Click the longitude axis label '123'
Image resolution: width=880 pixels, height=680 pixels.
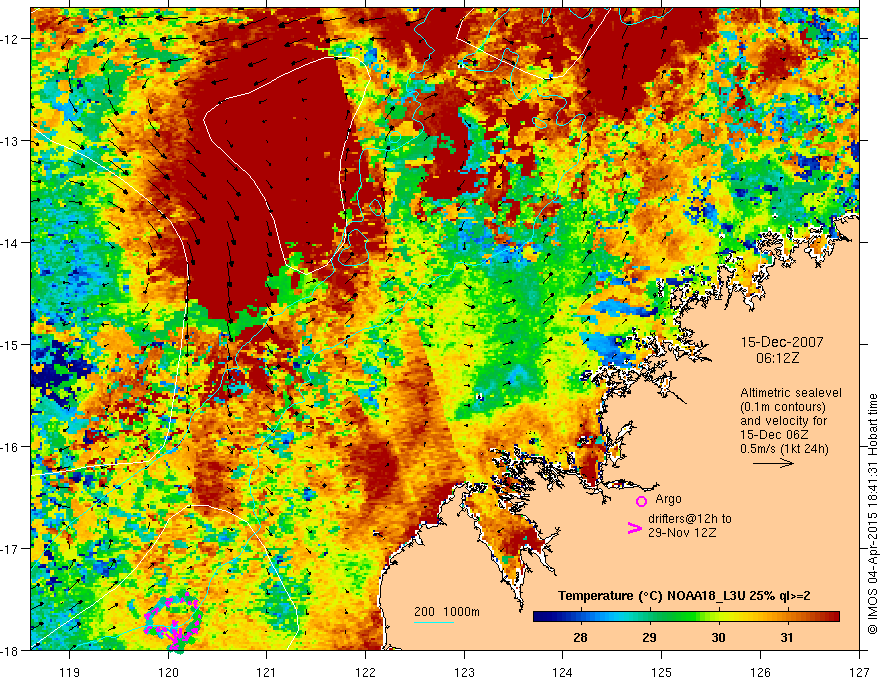(x=464, y=672)
